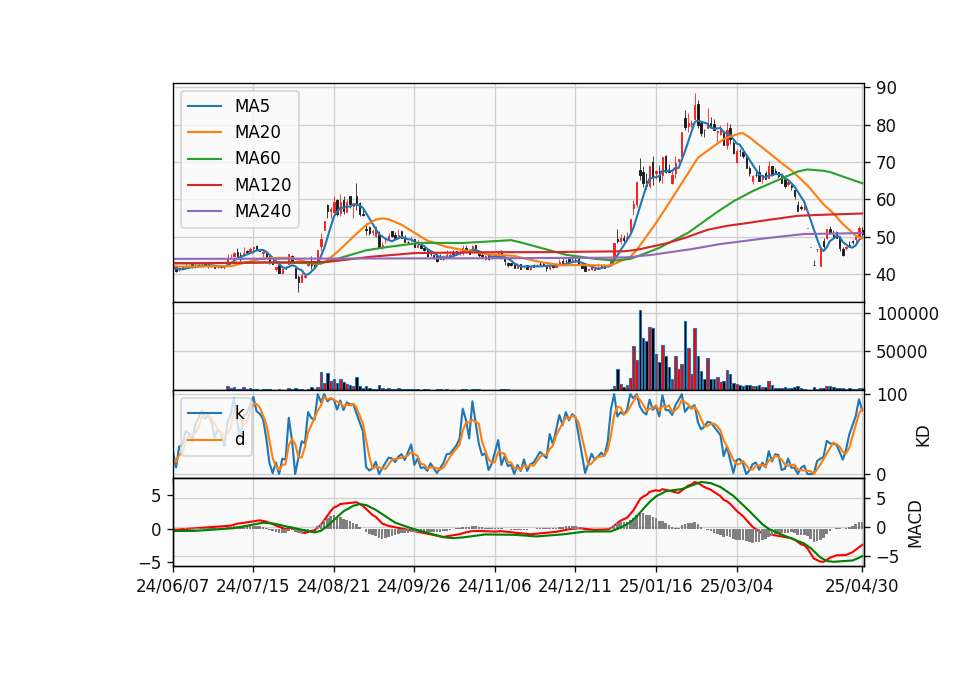Screen dimensions: 960x690
Task: Click the 80 price axis tick label
Action: point(886,126)
